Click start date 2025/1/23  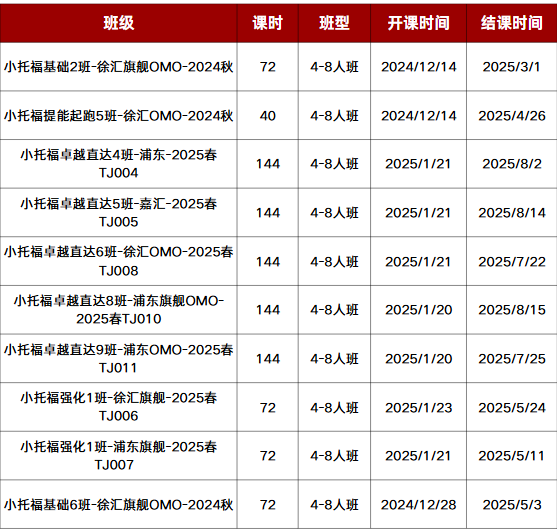(x=418, y=408)
